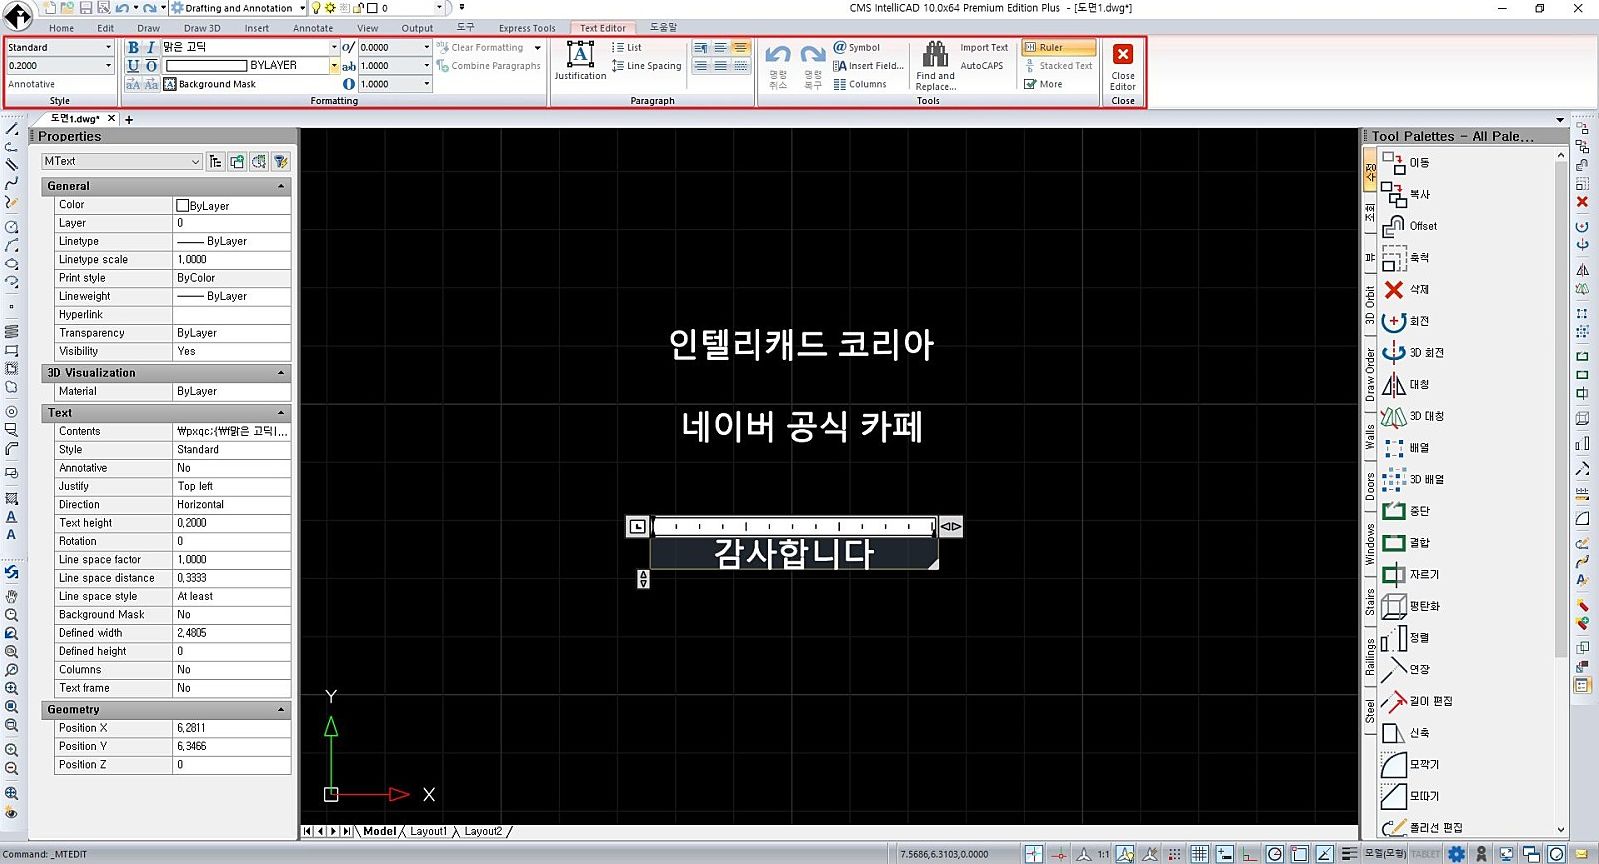
Task: Toggle Italic text formatting
Action: tap(151, 47)
